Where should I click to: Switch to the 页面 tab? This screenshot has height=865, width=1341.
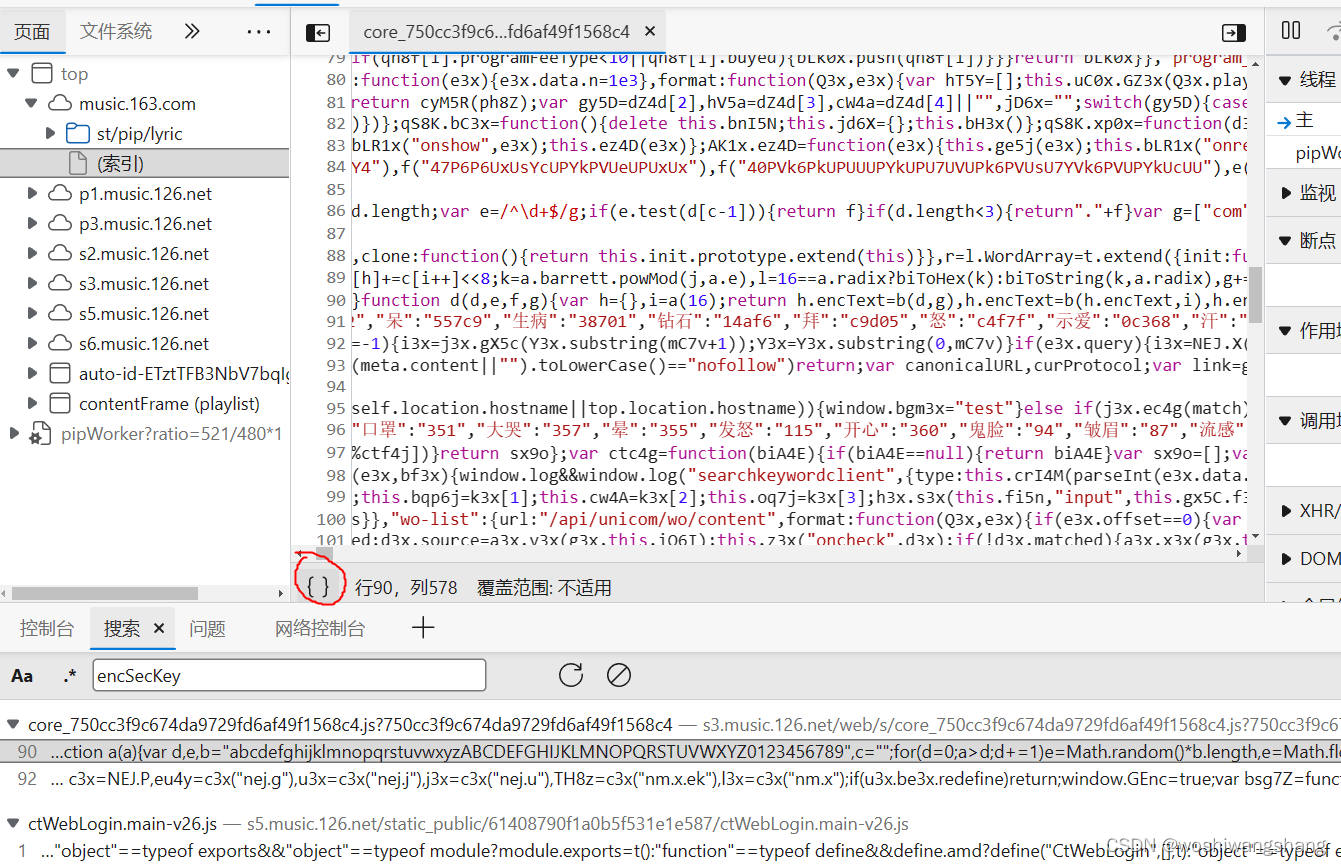[32, 32]
